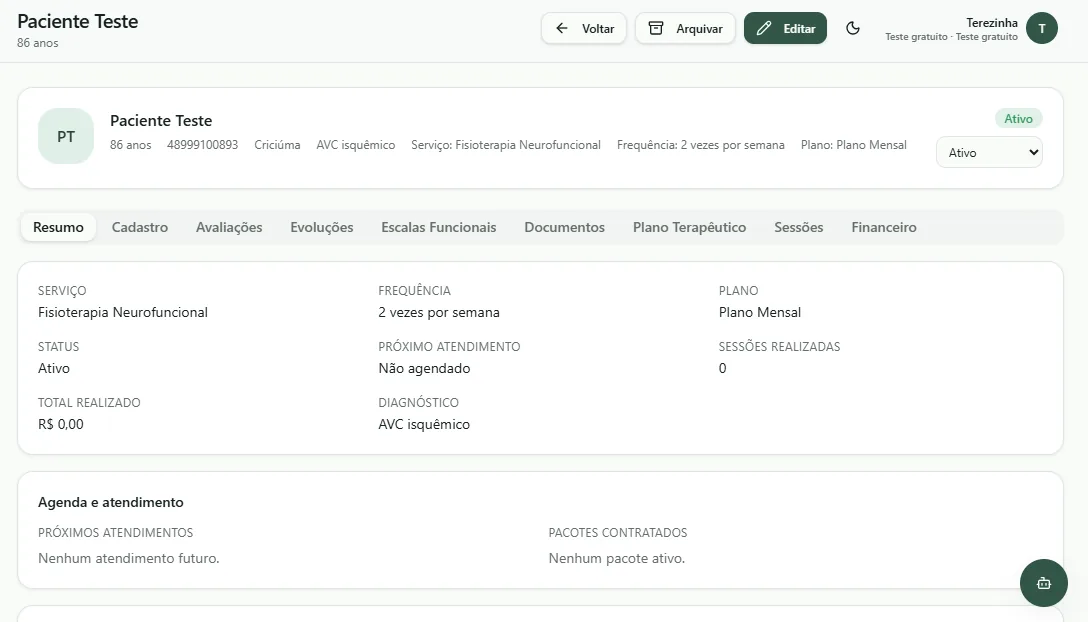Switch to the Documentos tab
The height and width of the screenshot is (622, 1088).
click(564, 227)
